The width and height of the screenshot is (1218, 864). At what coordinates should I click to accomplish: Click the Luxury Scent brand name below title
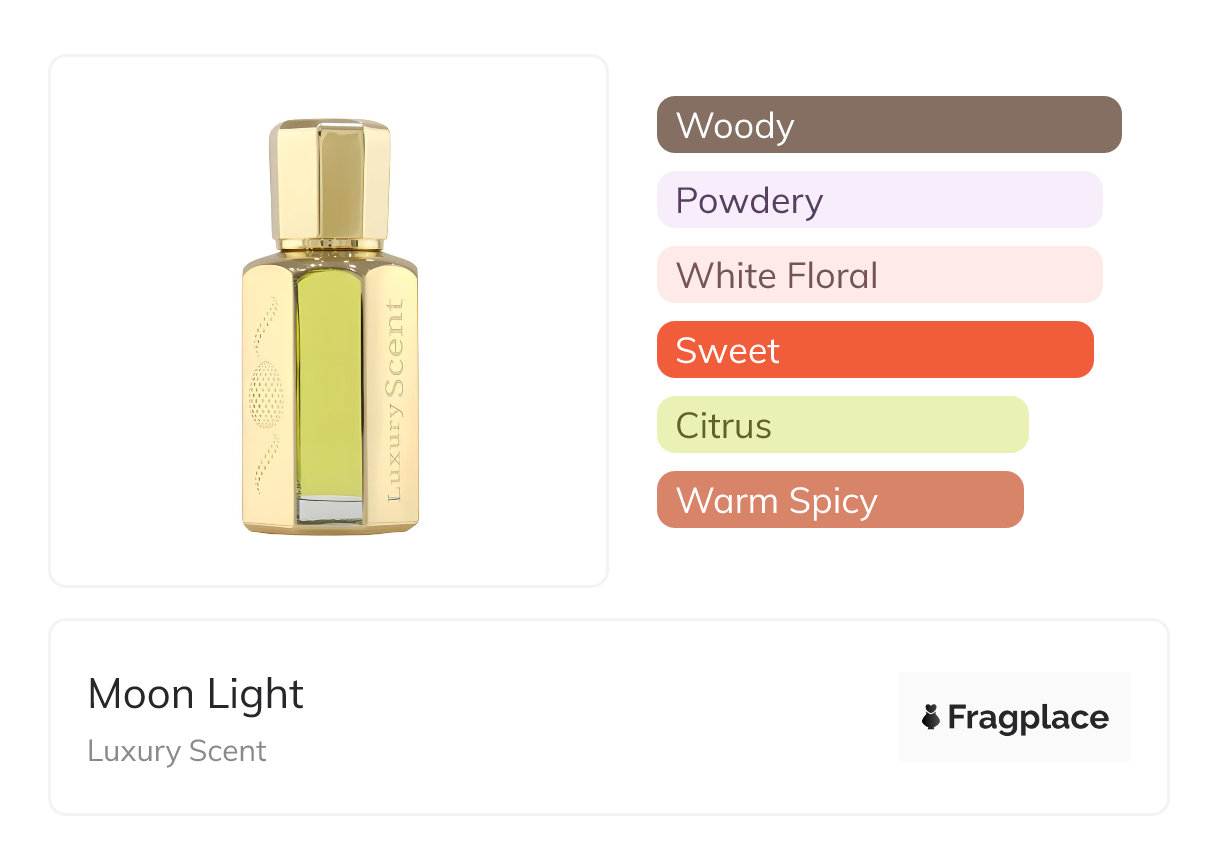(177, 751)
